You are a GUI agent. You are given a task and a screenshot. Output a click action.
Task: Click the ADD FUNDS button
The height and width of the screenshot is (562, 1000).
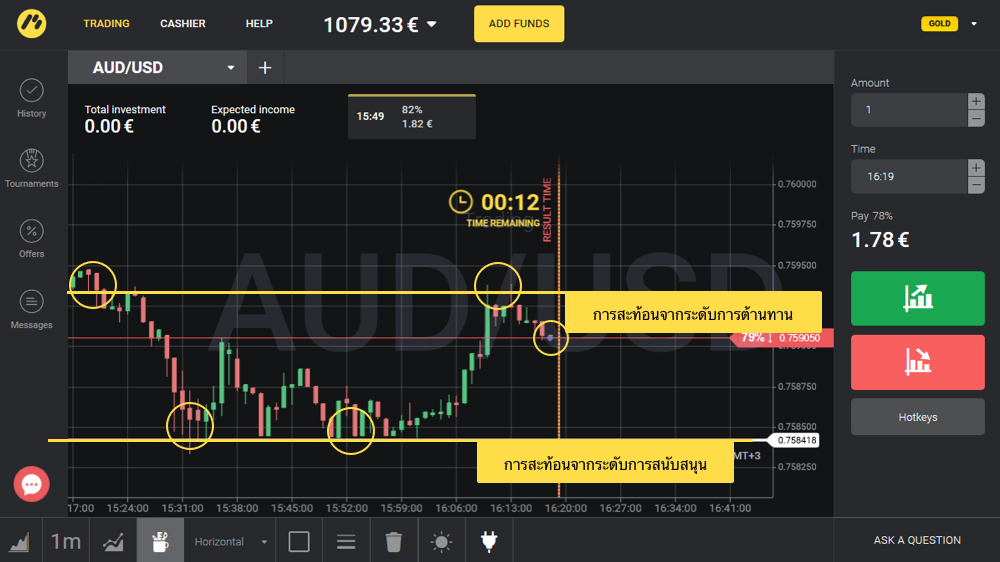(518, 24)
